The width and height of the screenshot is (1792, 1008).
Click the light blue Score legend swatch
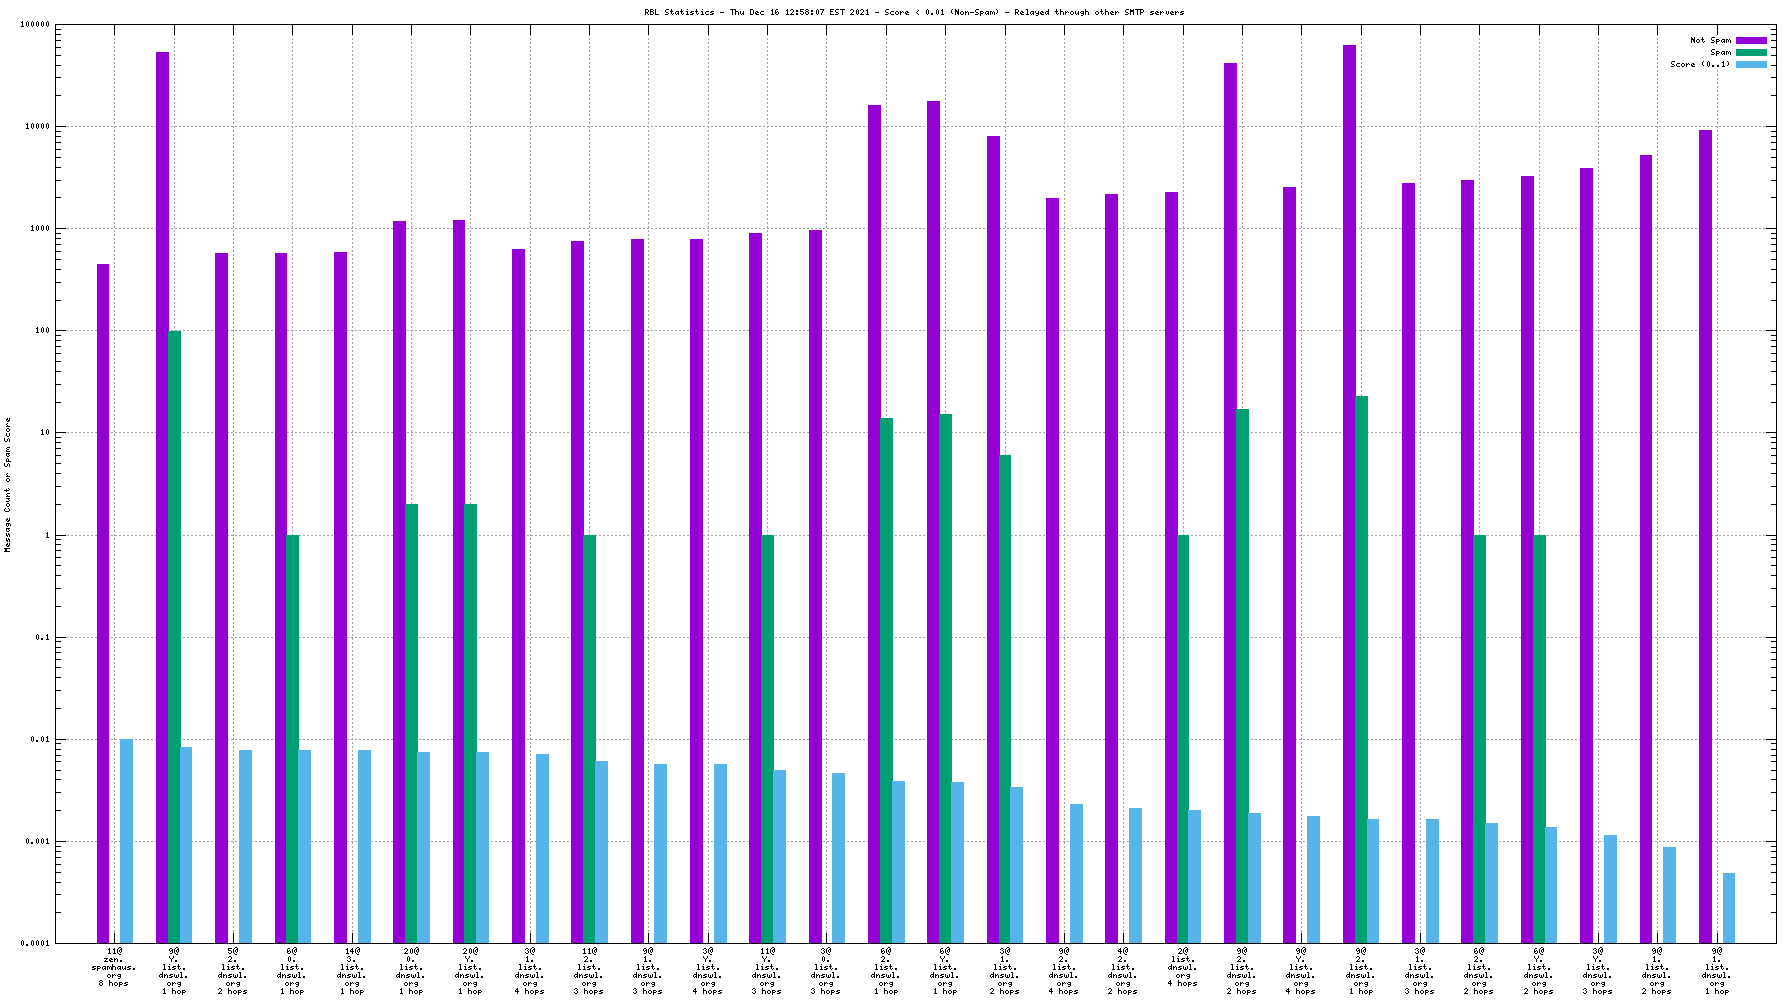coord(1751,65)
